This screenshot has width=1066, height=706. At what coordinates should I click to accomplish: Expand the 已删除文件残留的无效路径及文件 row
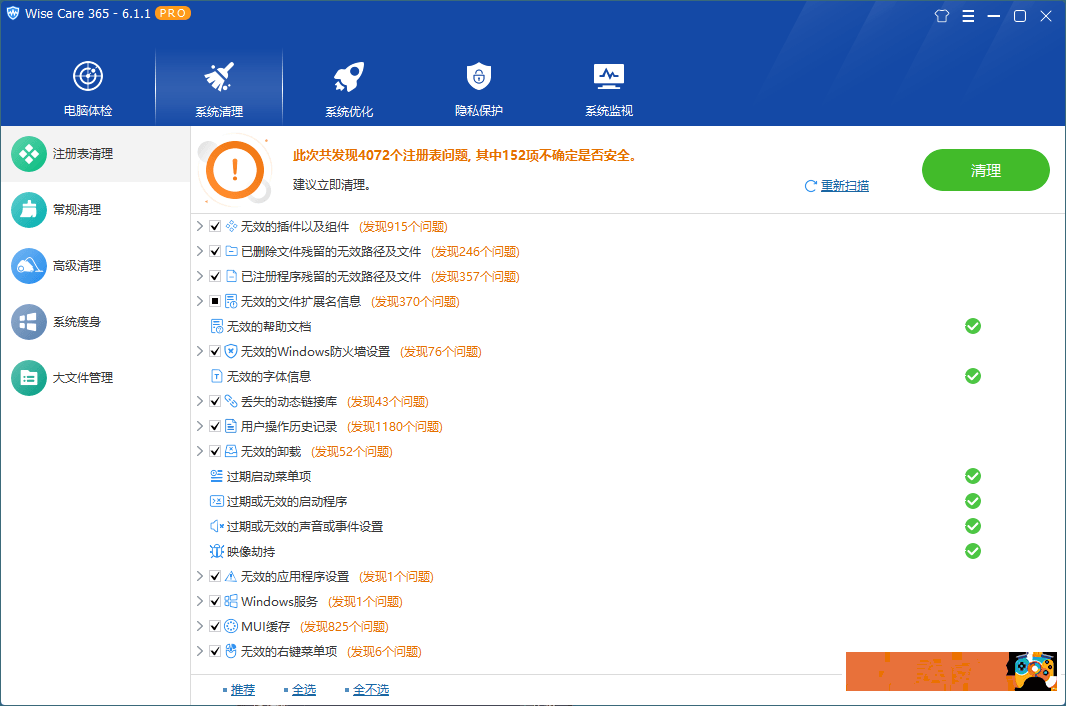coord(200,251)
